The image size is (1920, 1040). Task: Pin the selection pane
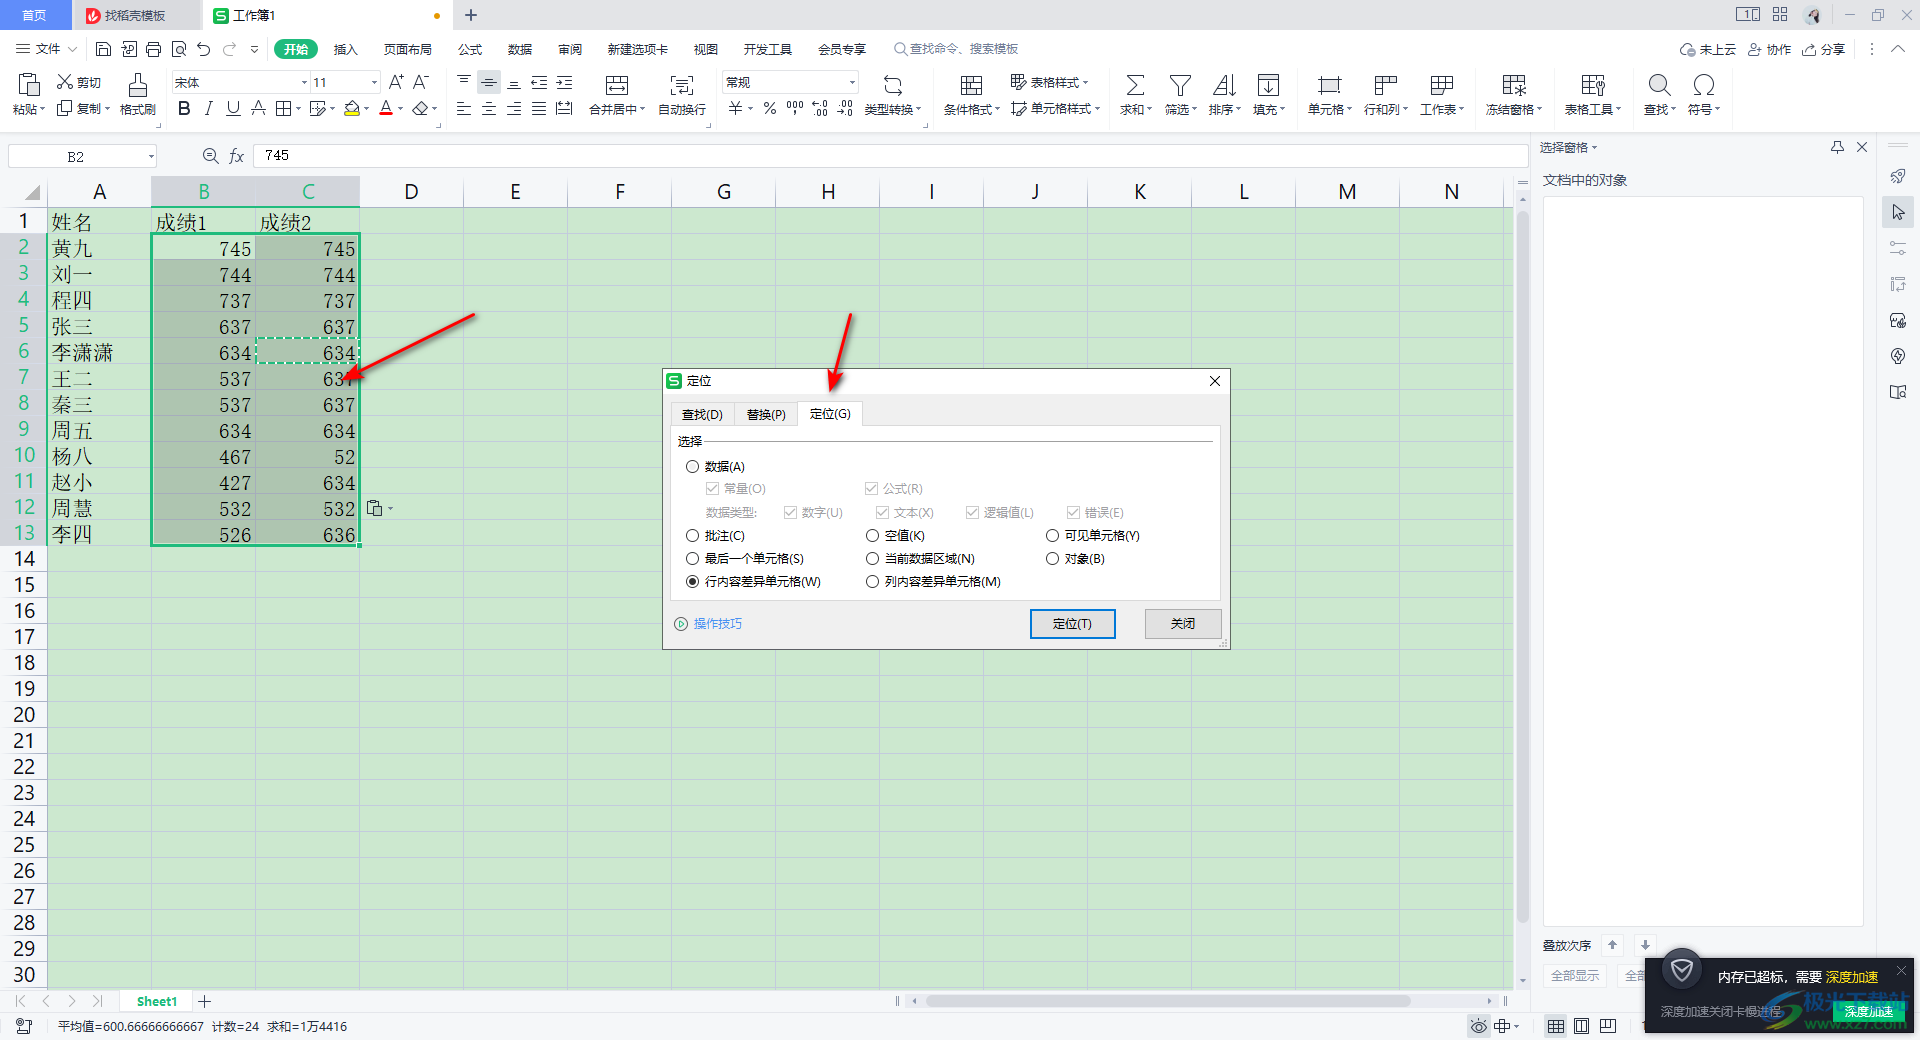[x=1837, y=147]
